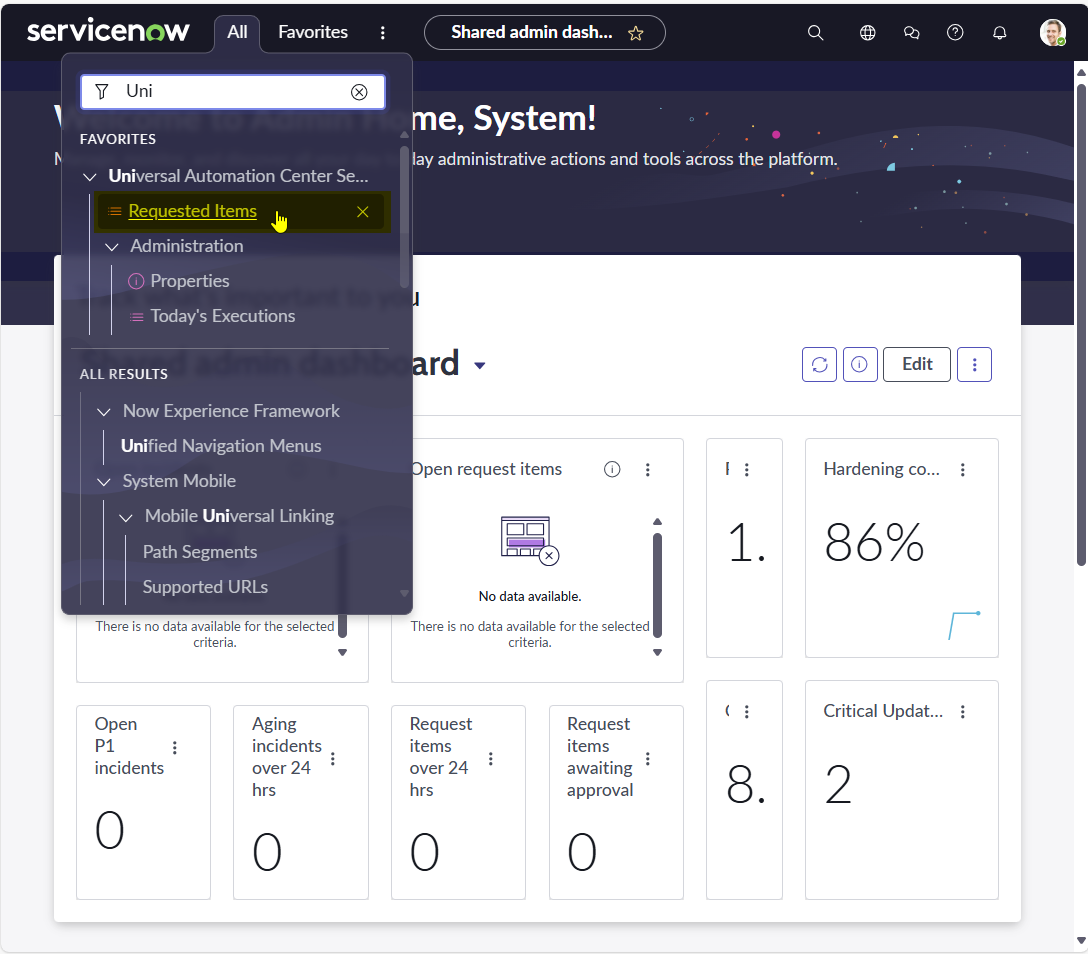Open the global search magnifier icon
This screenshot has height=954, width=1088.
click(x=815, y=33)
